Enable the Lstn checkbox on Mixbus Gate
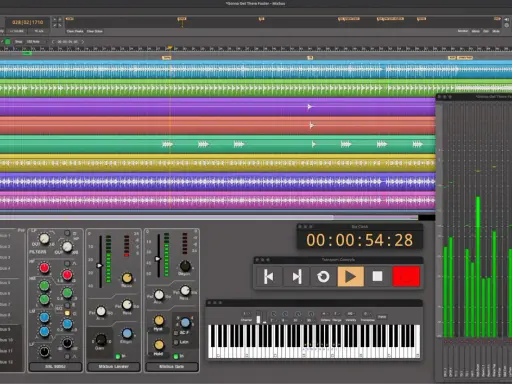Screen dimensions: 512x384 (x=176, y=342)
